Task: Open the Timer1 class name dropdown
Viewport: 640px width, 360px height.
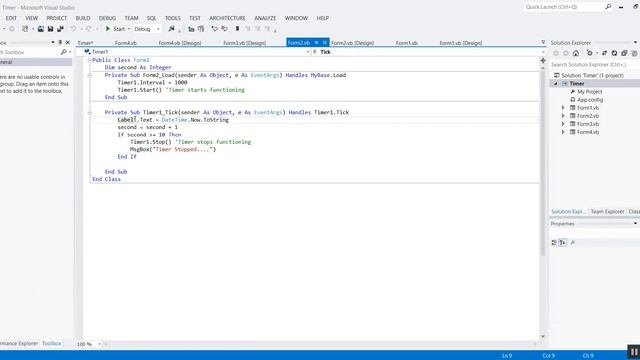Action: (x=307, y=52)
